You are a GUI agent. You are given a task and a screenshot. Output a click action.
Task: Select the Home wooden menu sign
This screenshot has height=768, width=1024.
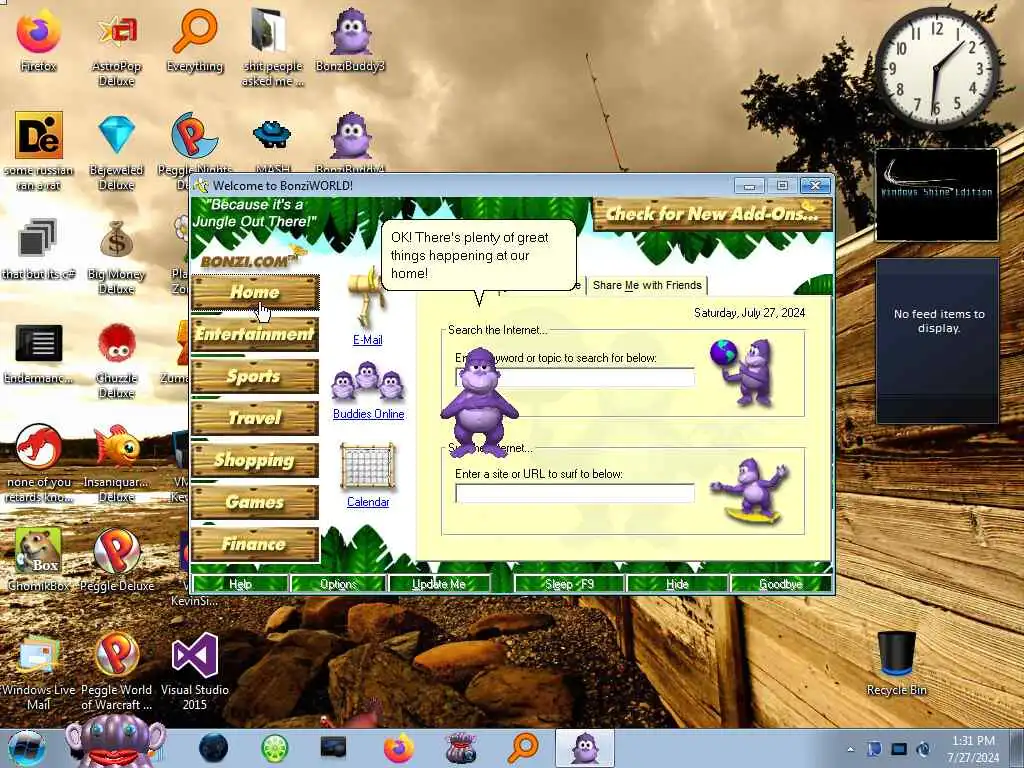[255, 292]
